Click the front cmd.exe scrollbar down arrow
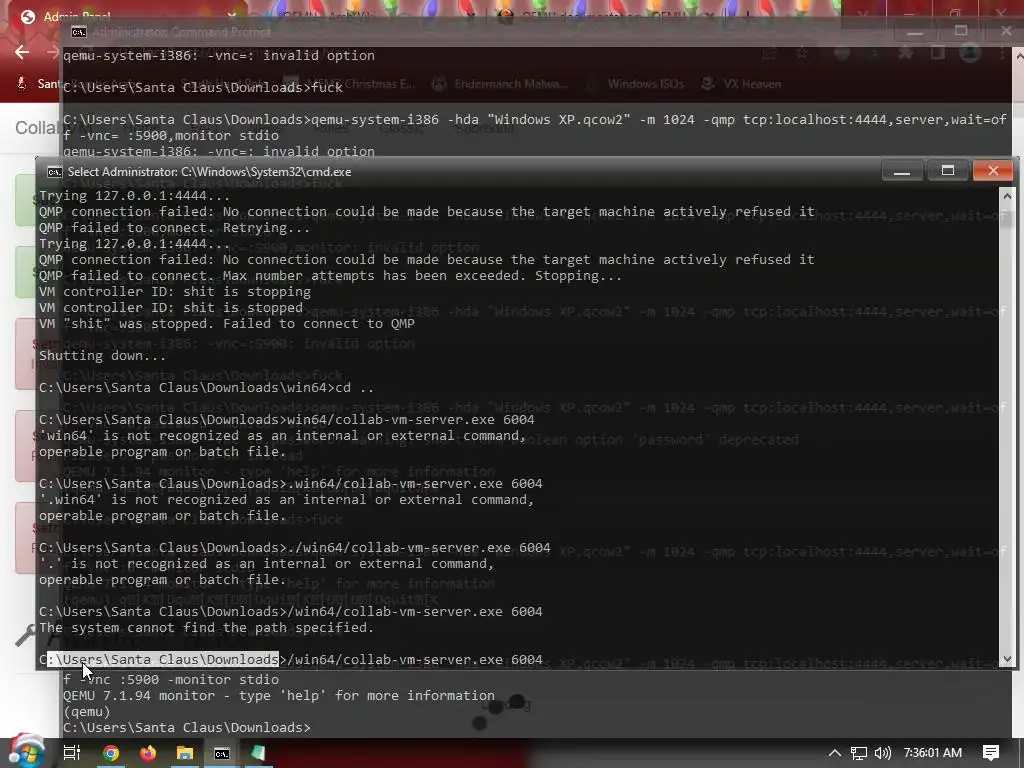The height and width of the screenshot is (768, 1024). [x=1007, y=659]
